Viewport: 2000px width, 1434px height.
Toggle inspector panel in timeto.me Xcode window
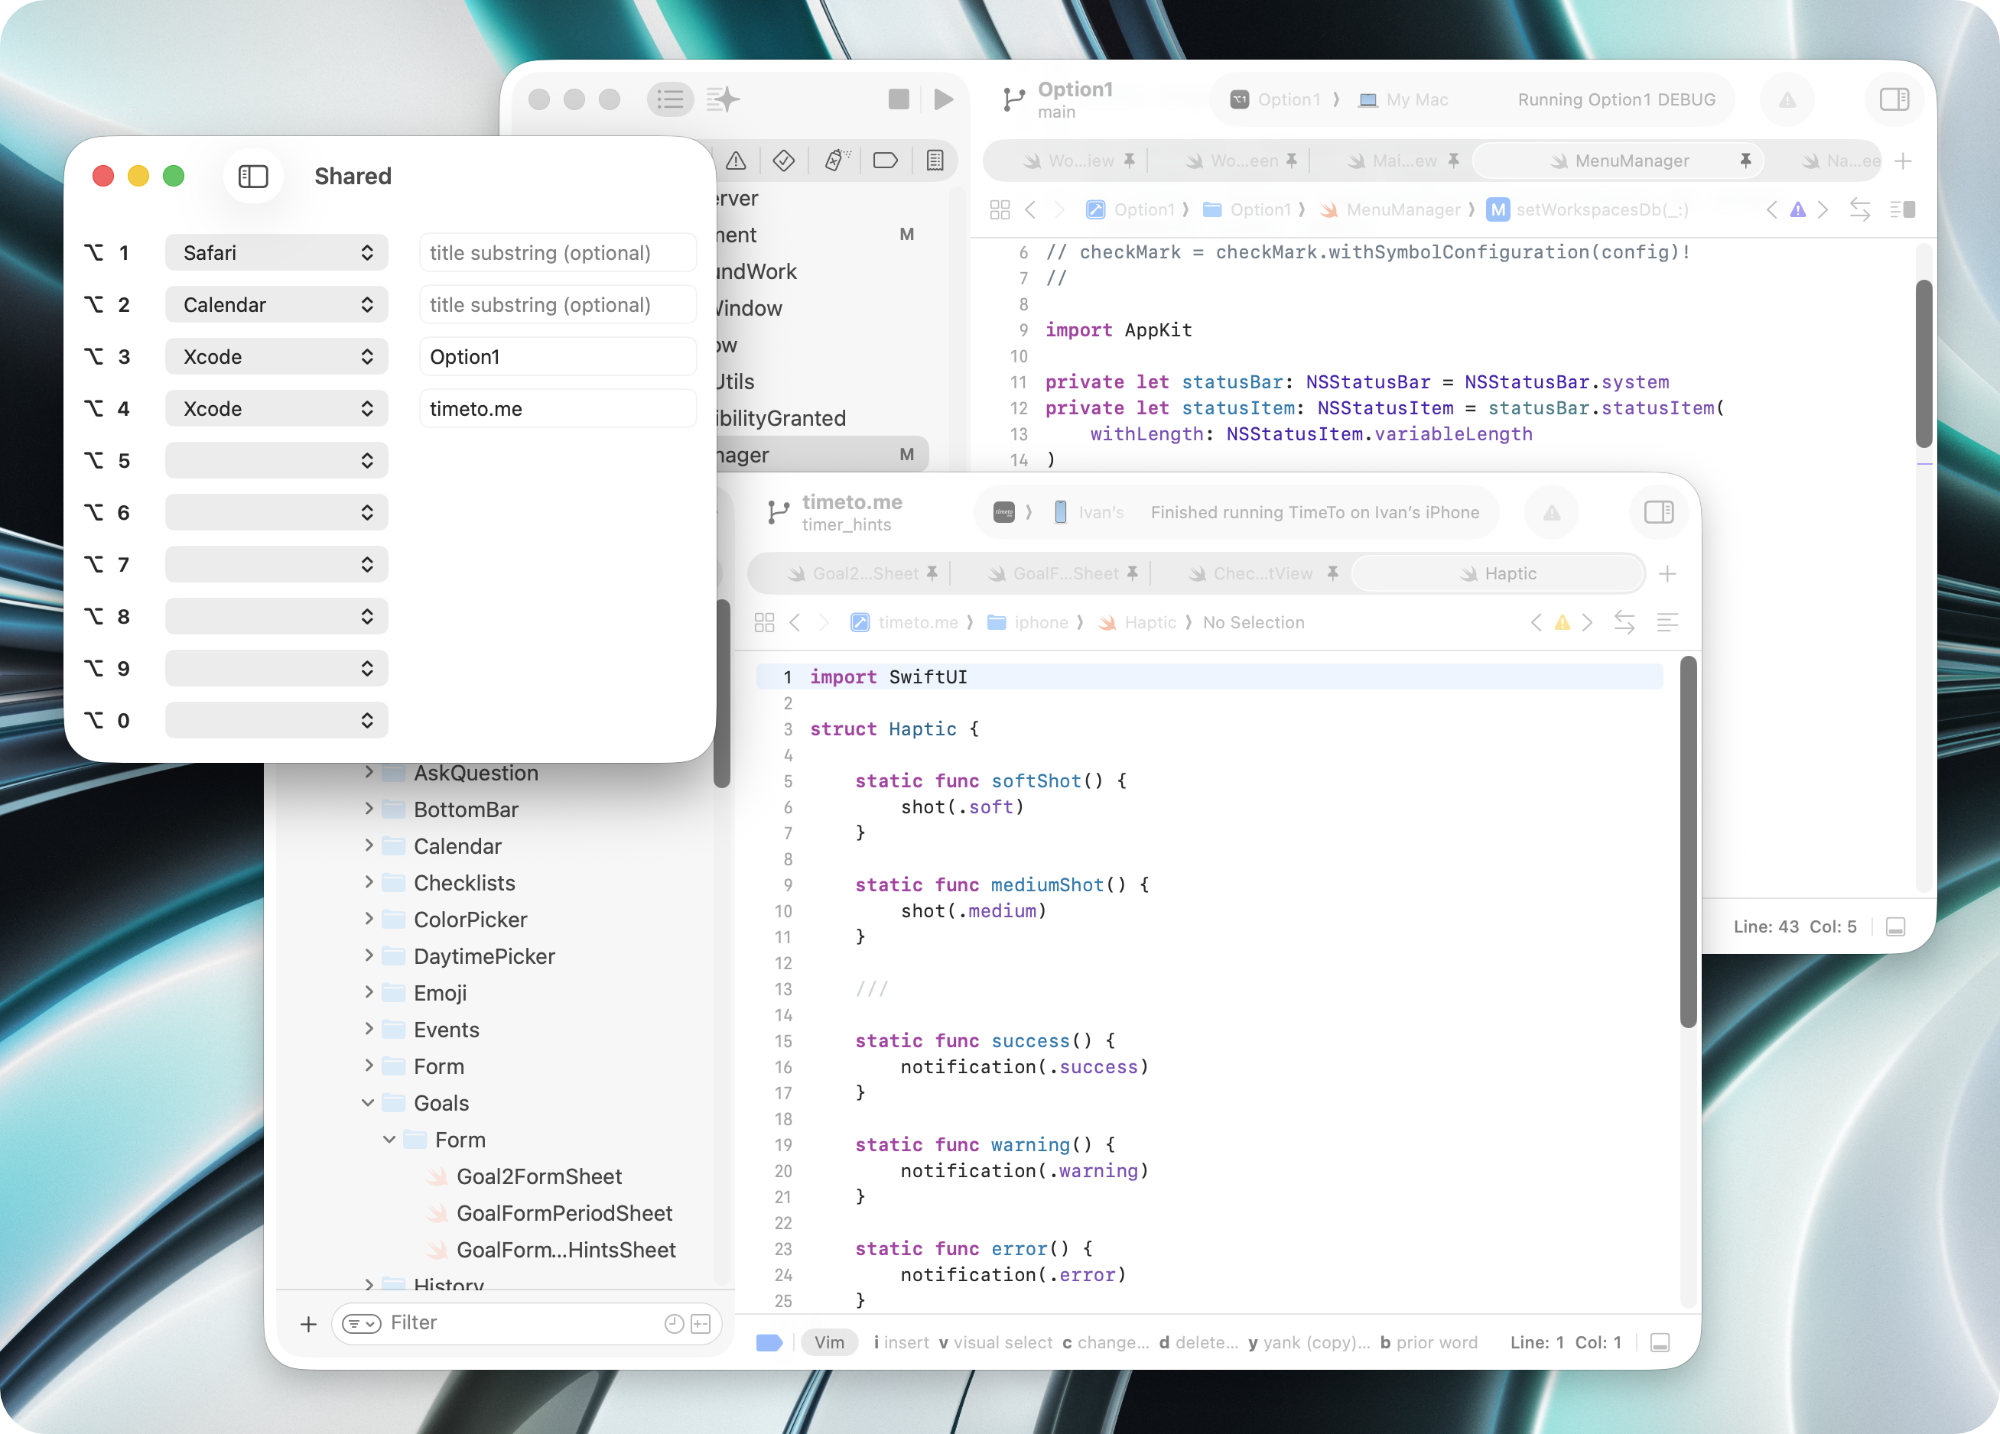(x=1658, y=512)
